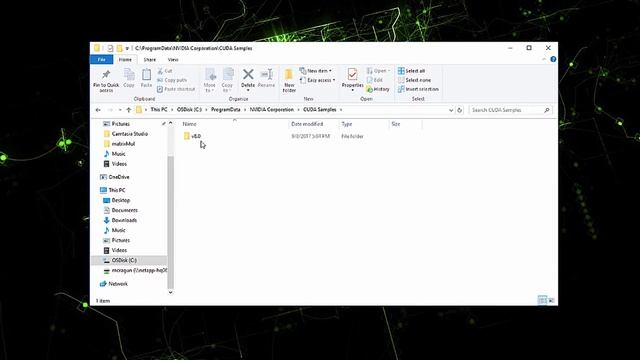
Task: Expand the address bar history dropdown
Action: [451, 110]
